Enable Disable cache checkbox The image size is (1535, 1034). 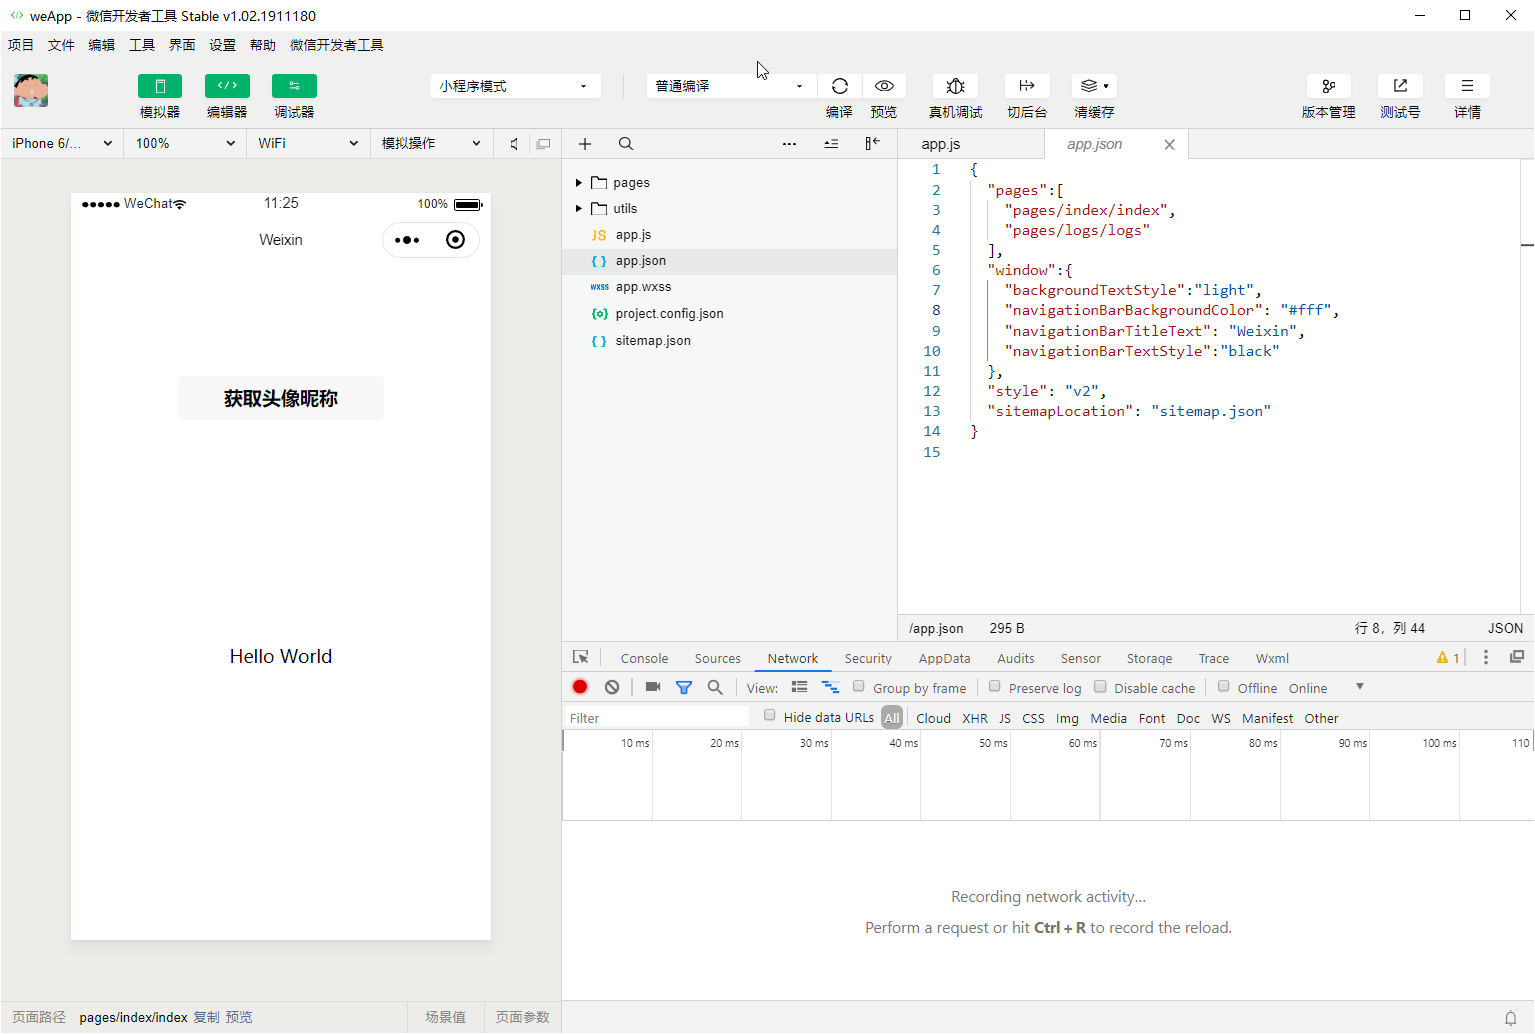[x=1100, y=686]
